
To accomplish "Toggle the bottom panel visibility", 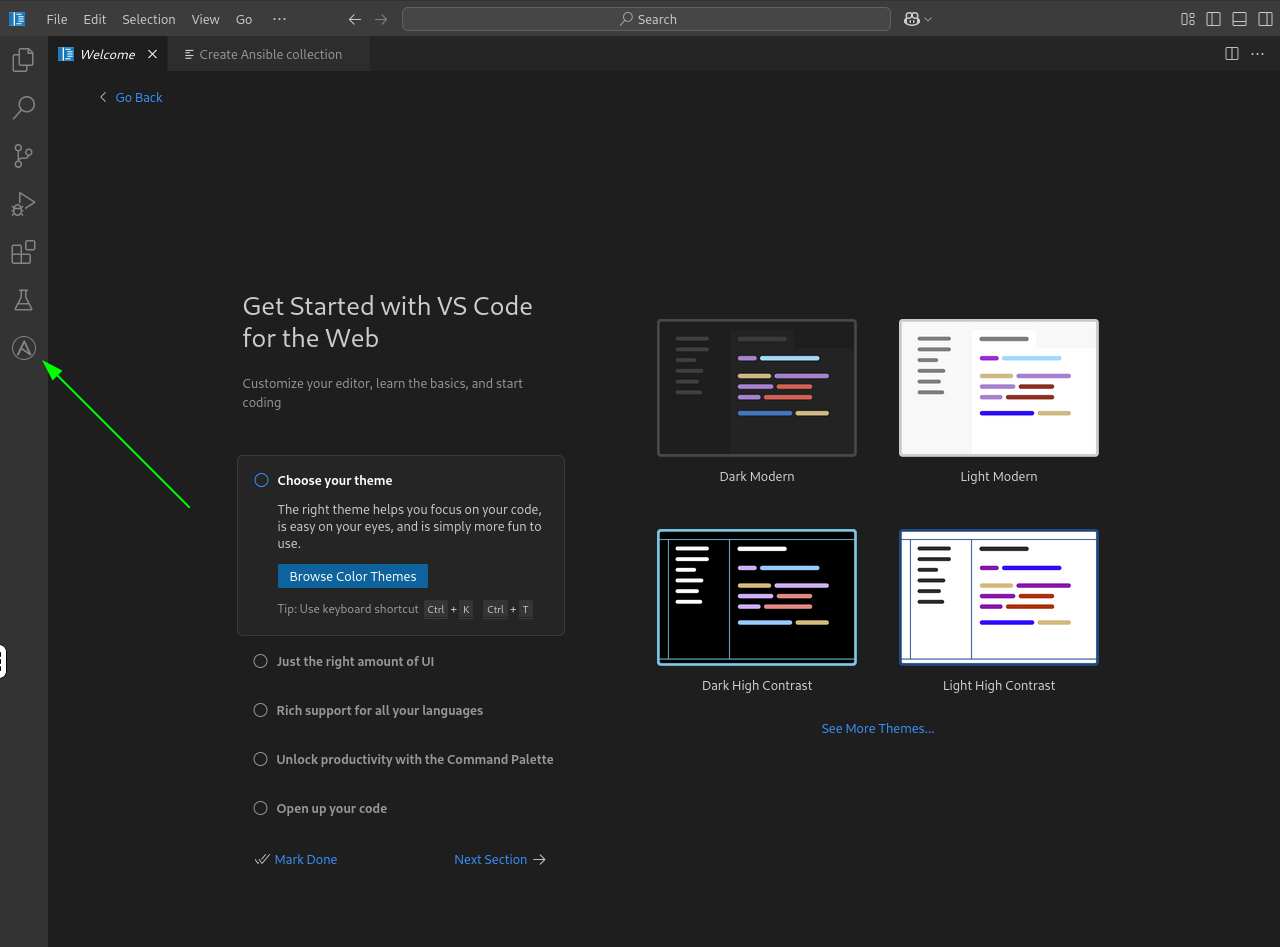I will (x=1240, y=19).
